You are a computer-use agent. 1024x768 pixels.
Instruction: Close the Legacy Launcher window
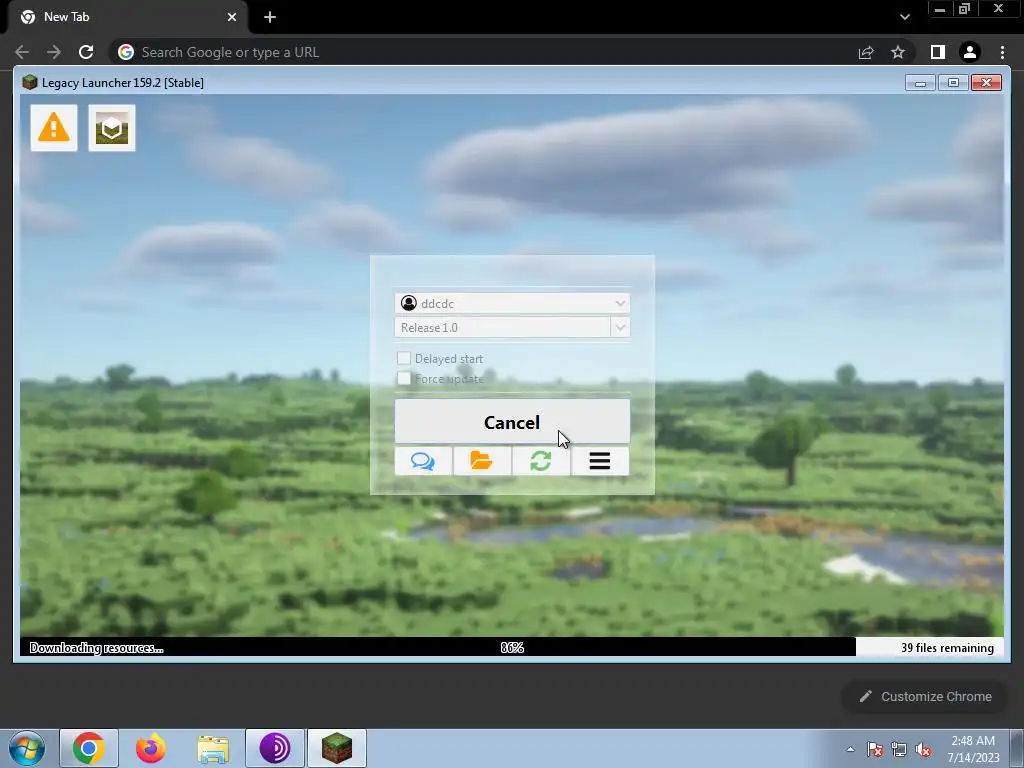[x=986, y=83]
